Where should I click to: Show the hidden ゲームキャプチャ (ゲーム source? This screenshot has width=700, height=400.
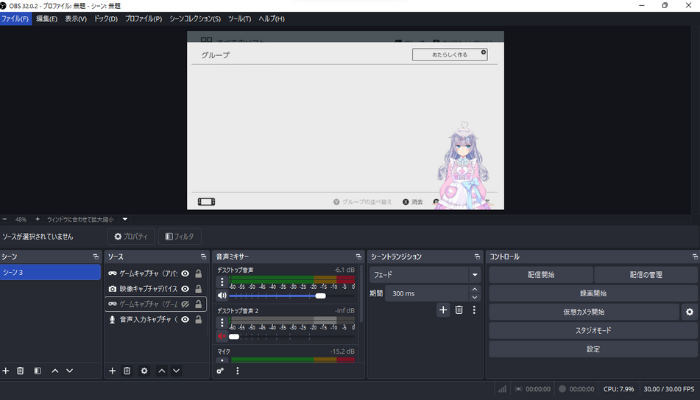click(185, 304)
